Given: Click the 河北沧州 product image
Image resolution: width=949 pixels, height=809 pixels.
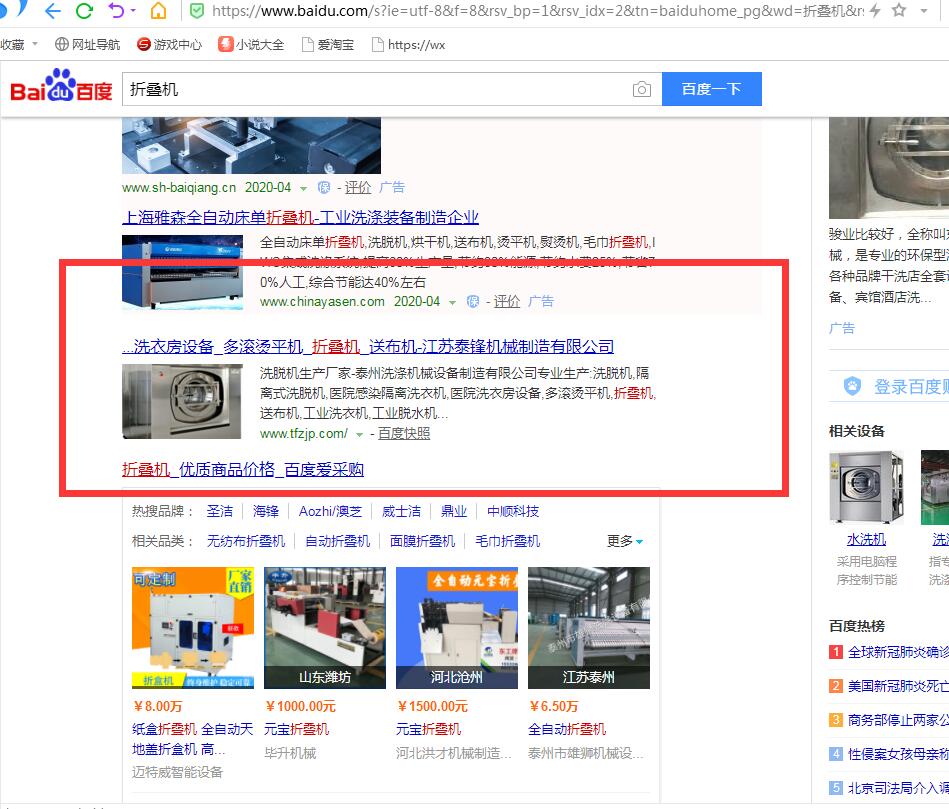Looking at the screenshot, I should (457, 628).
